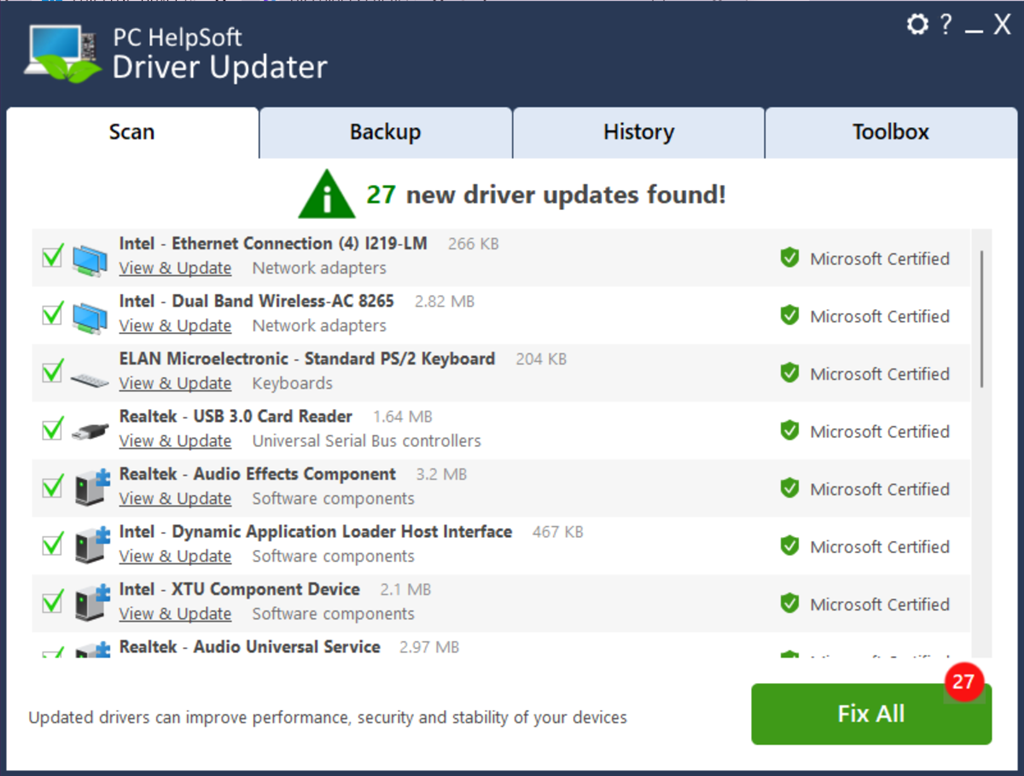The height and width of the screenshot is (776, 1024).
Task: Open View & Update for Audio Effects Component
Action: tap(175, 498)
